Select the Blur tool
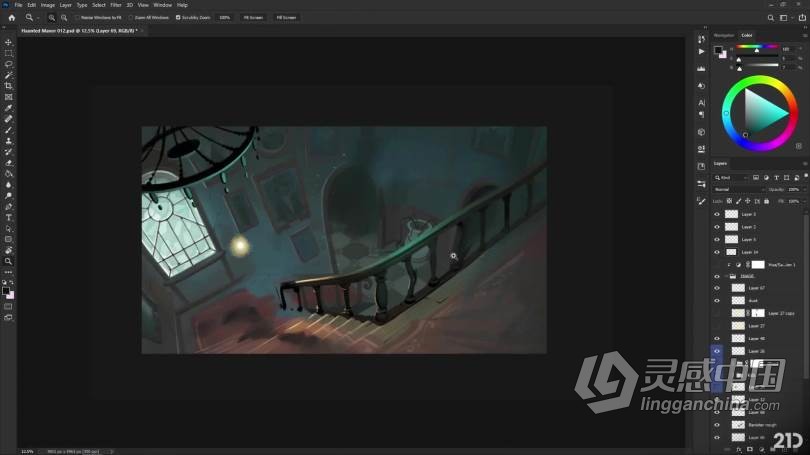This screenshot has width=810, height=455. pos(8,184)
